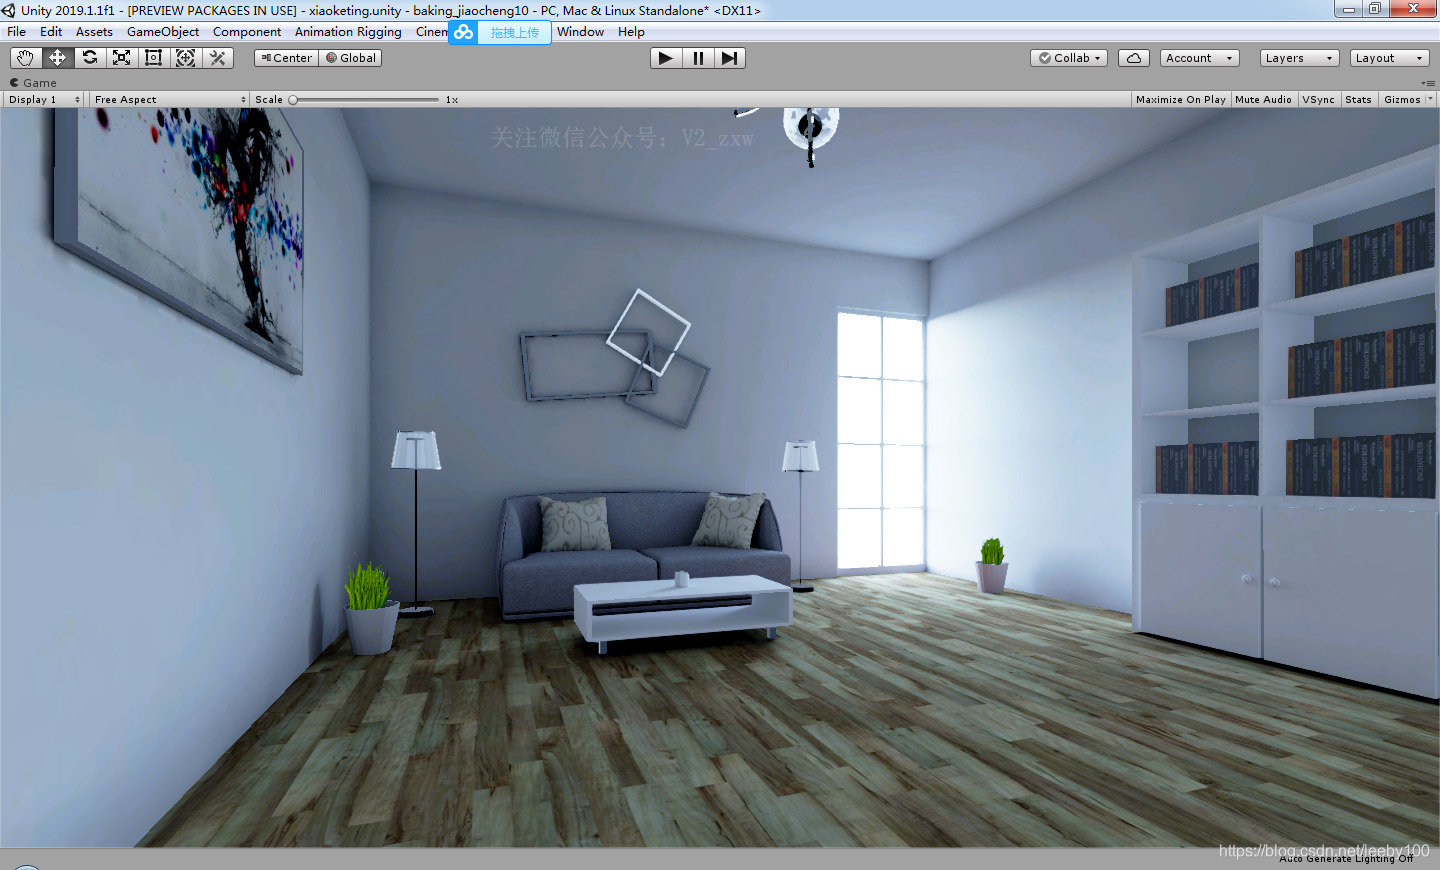Click Auto Generate Lighting Off status

pos(1346,859)
